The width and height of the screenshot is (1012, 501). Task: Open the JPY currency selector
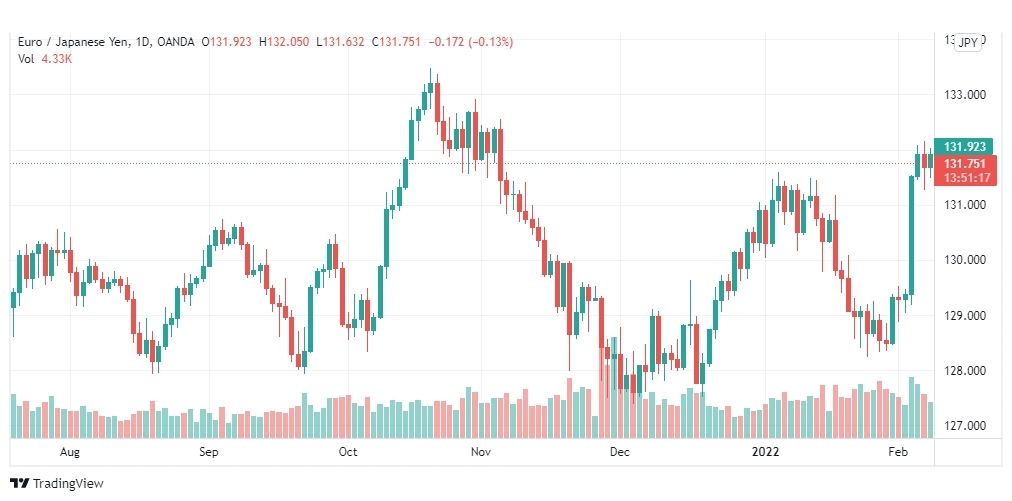coord(967,43)
